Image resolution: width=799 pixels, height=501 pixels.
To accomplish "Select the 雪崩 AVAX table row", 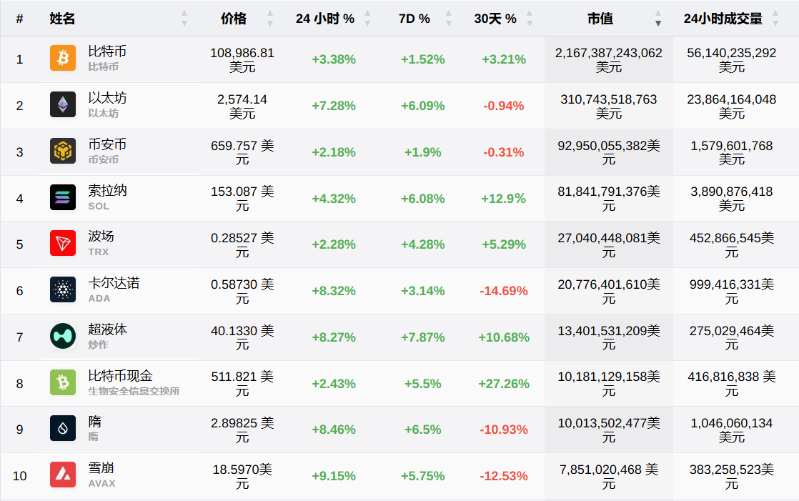I will pos(400,474).
